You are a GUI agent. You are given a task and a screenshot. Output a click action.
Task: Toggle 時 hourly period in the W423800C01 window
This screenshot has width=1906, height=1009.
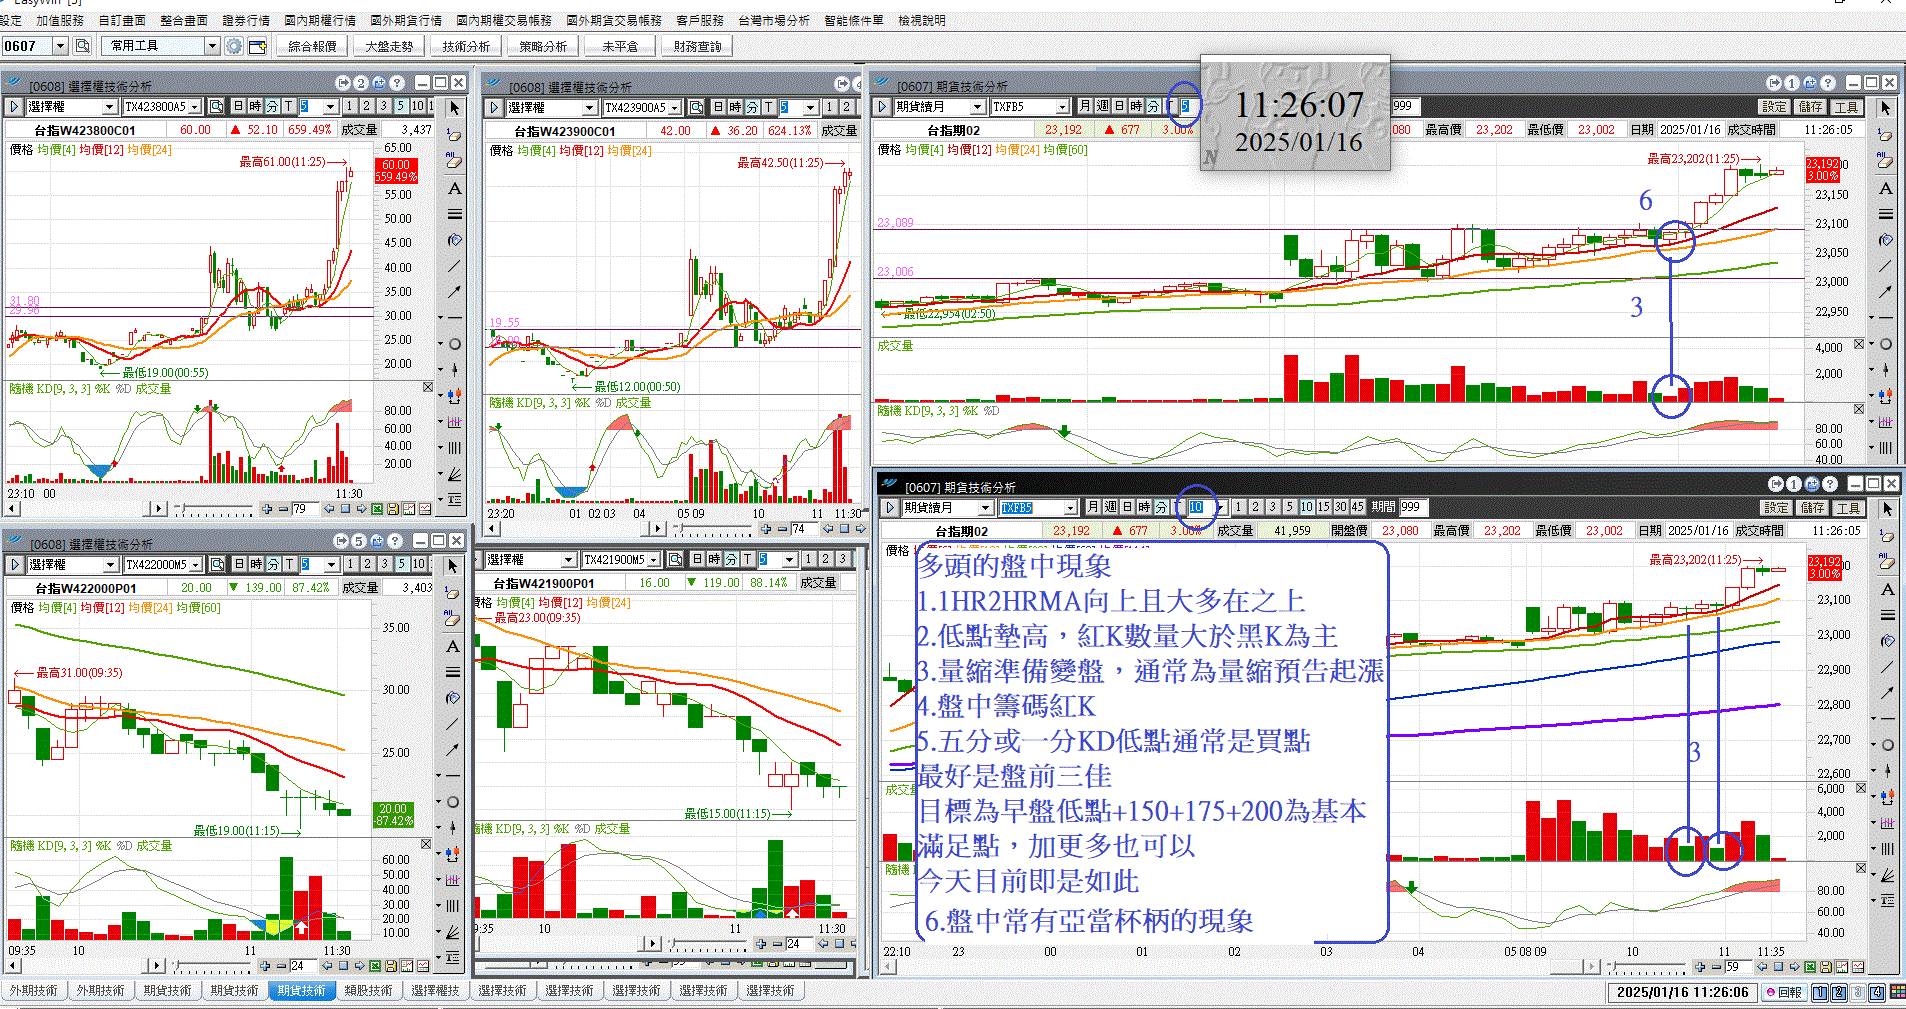tap(255, 106)
